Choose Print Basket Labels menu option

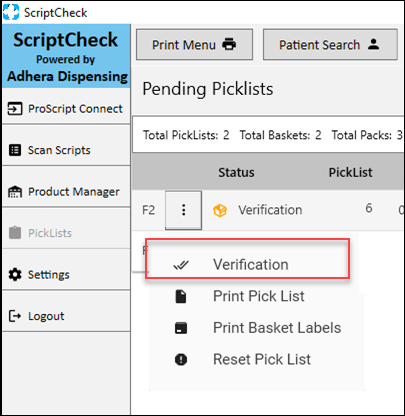click(277, 328)
